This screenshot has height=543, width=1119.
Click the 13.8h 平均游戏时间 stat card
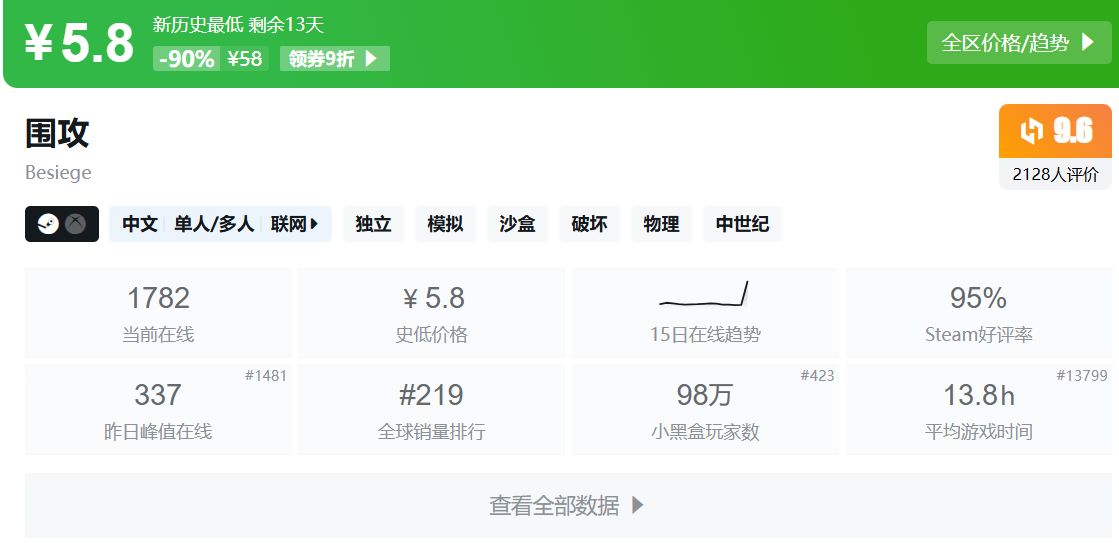pos(979,410)
